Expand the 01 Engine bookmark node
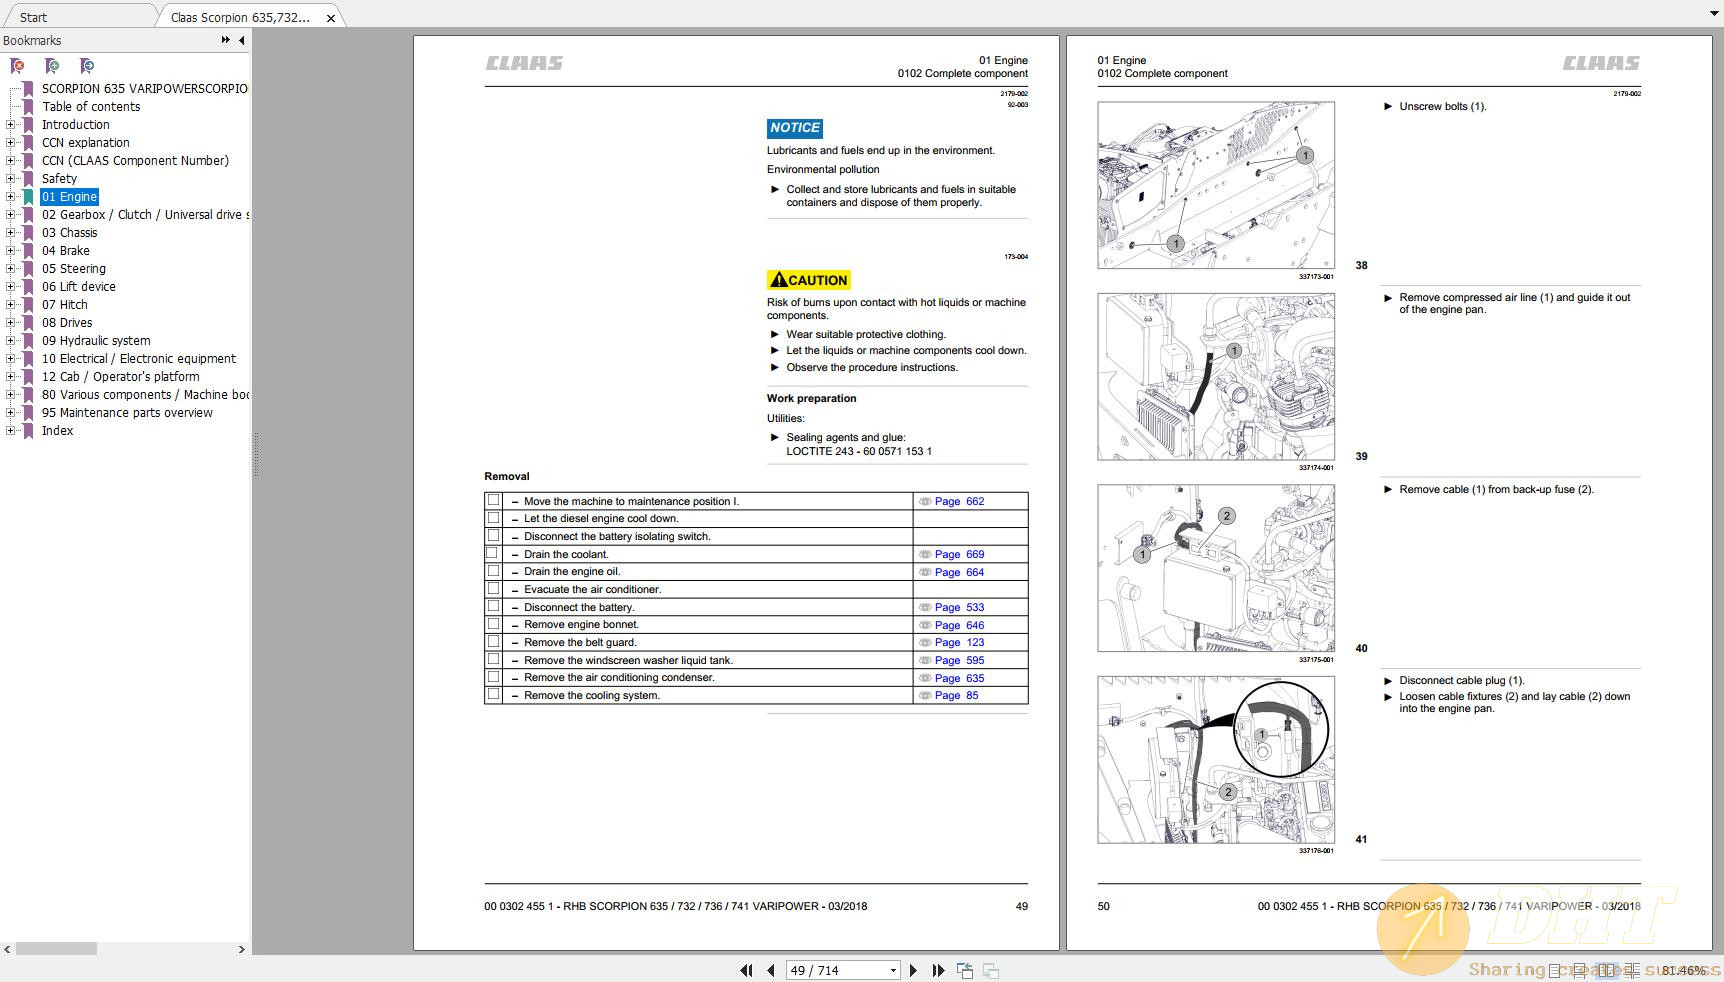 (x=10, y=197)
